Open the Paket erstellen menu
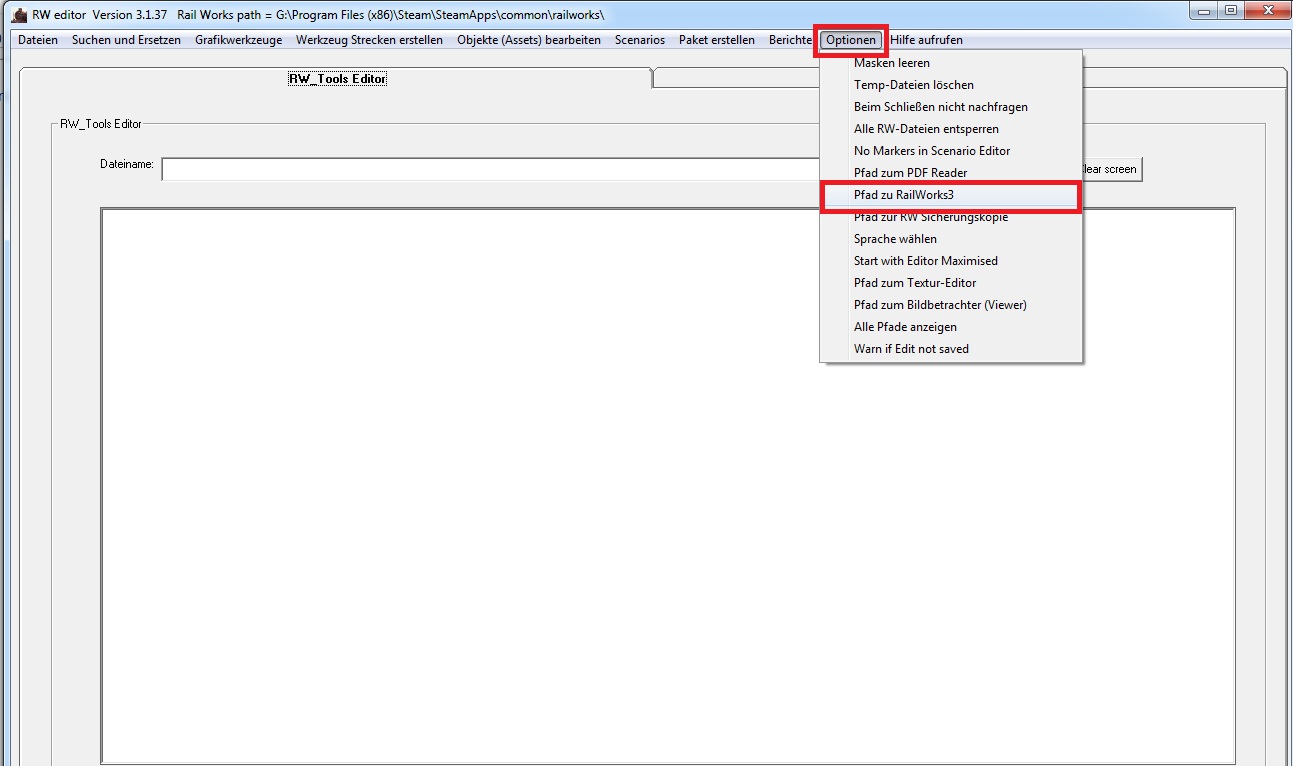Viewport: 1293px width, 766px height. click(x=717, y=40)
